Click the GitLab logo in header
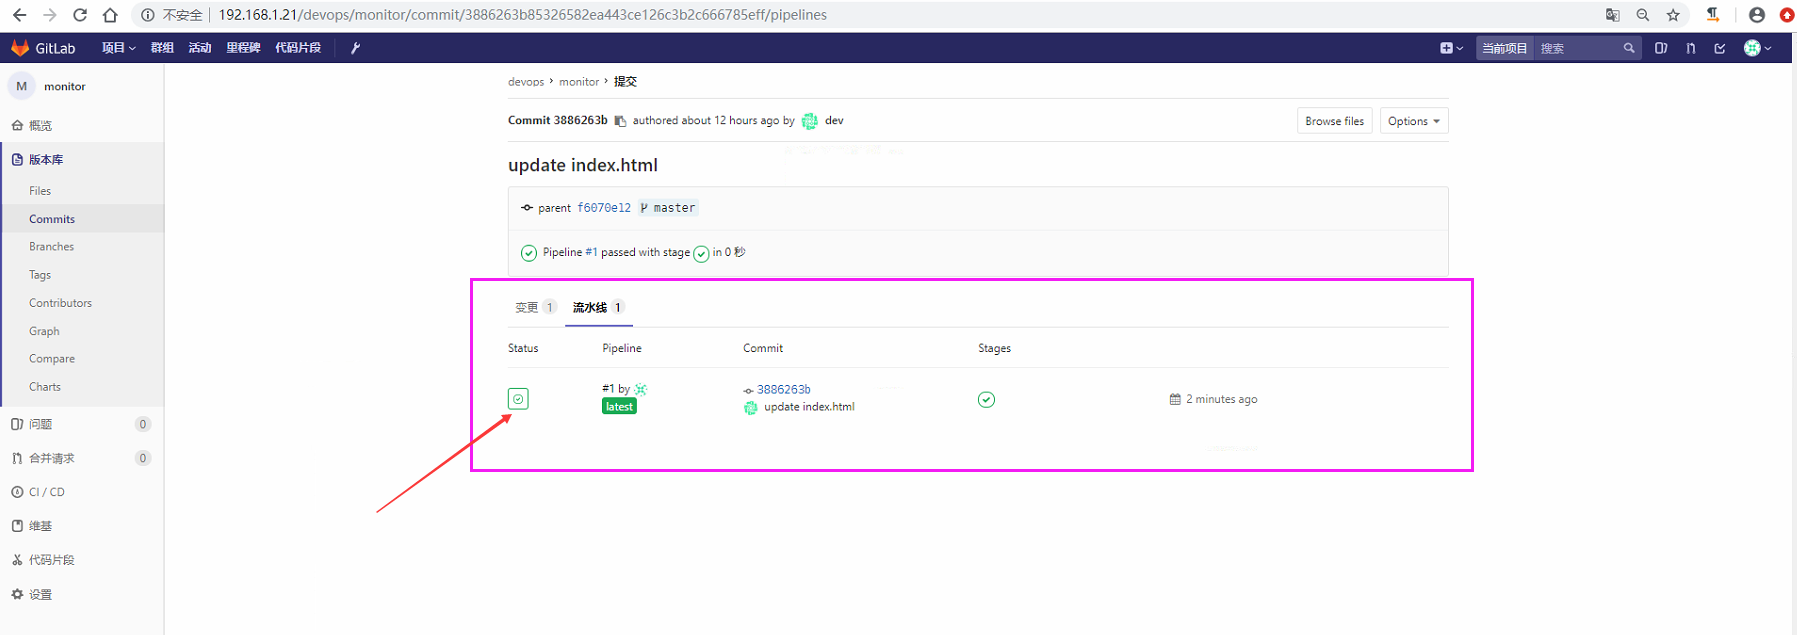 pyautogui.click(x=43, y=48)
